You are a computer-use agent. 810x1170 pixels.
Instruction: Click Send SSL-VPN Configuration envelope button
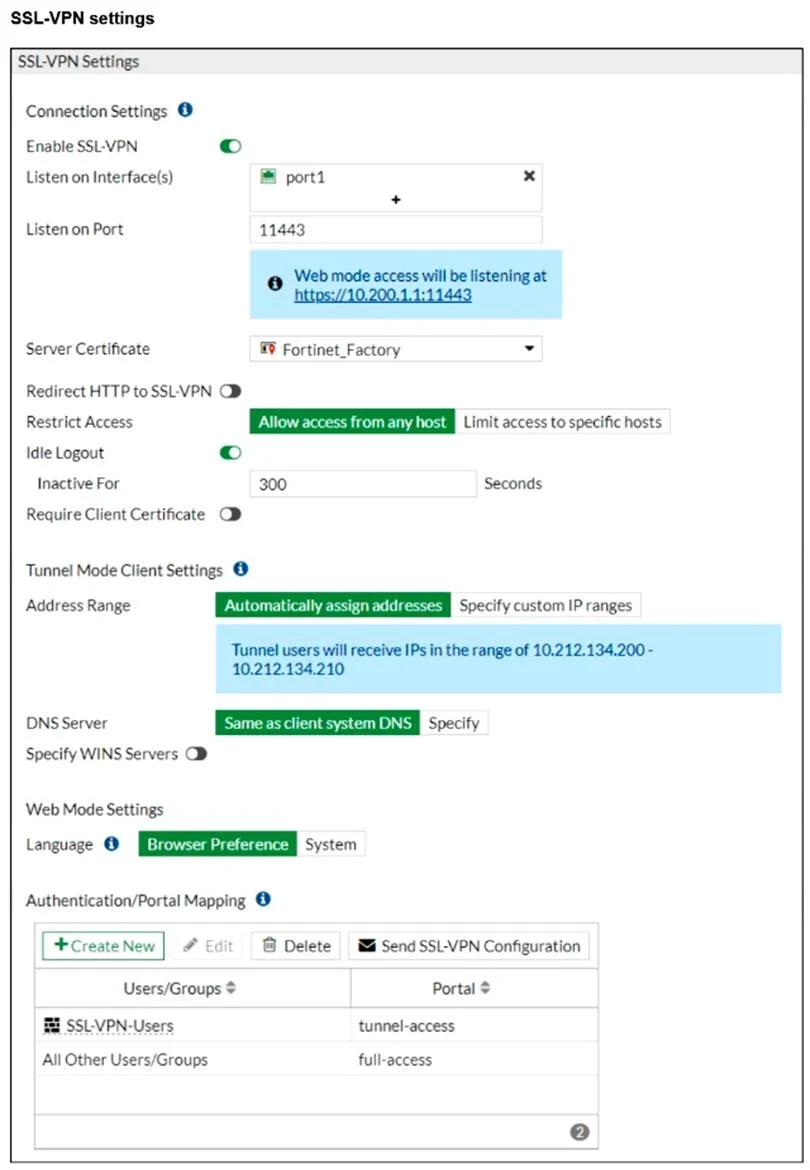coord(469,945)
